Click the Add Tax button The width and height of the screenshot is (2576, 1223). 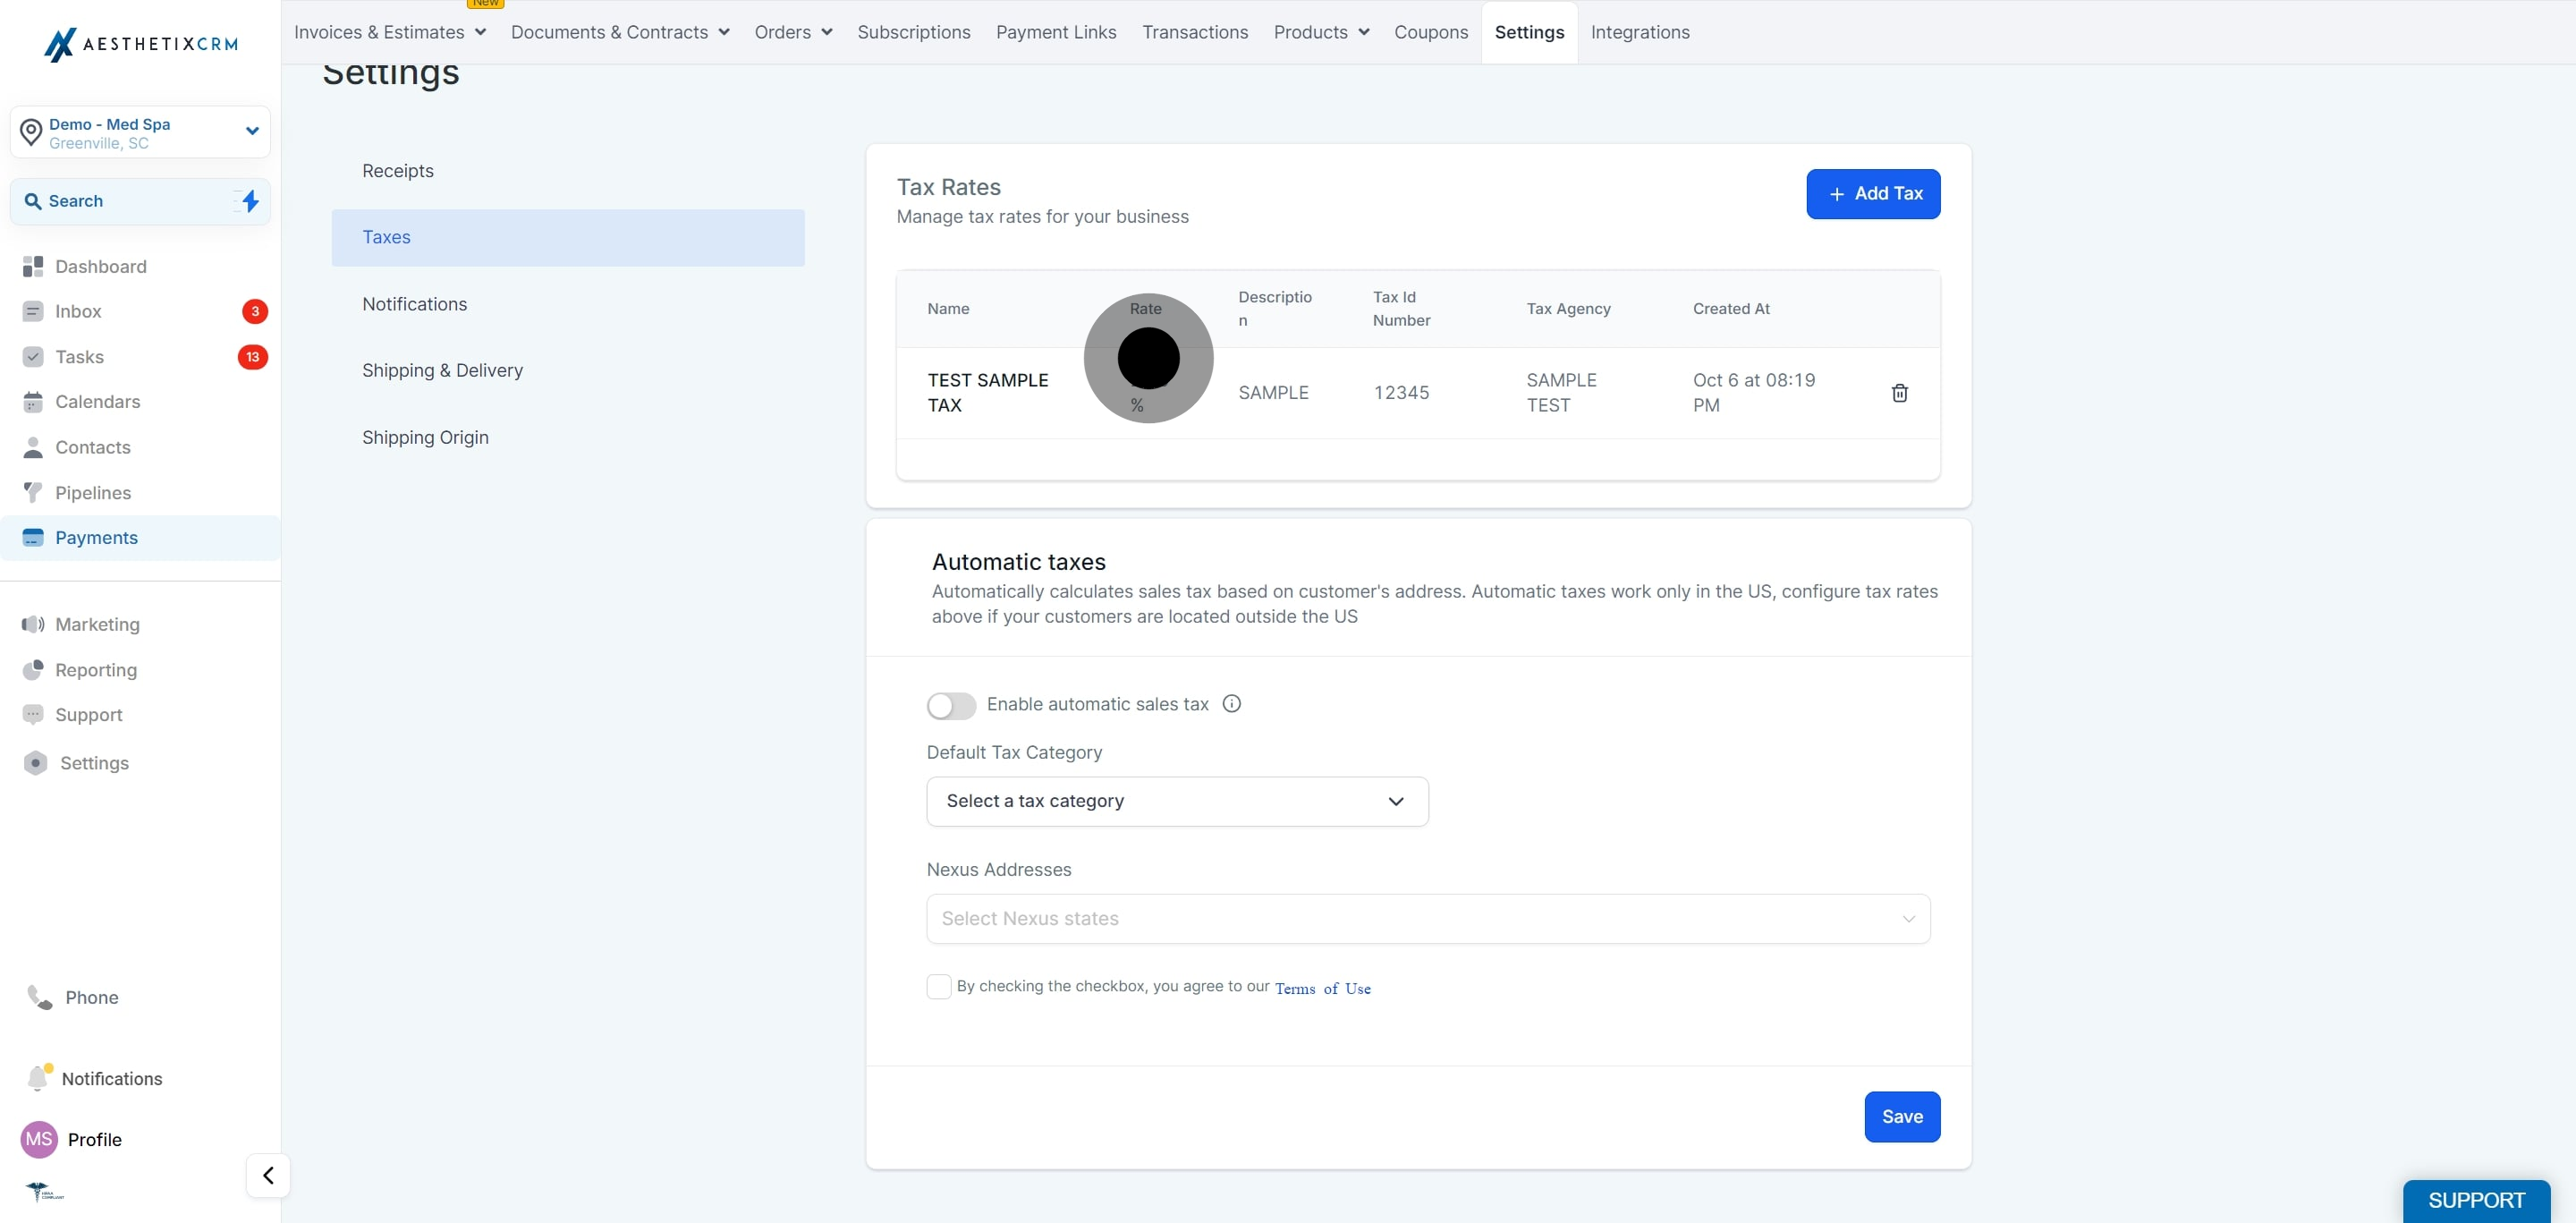pyautogui.click(x=1873, y=194)
